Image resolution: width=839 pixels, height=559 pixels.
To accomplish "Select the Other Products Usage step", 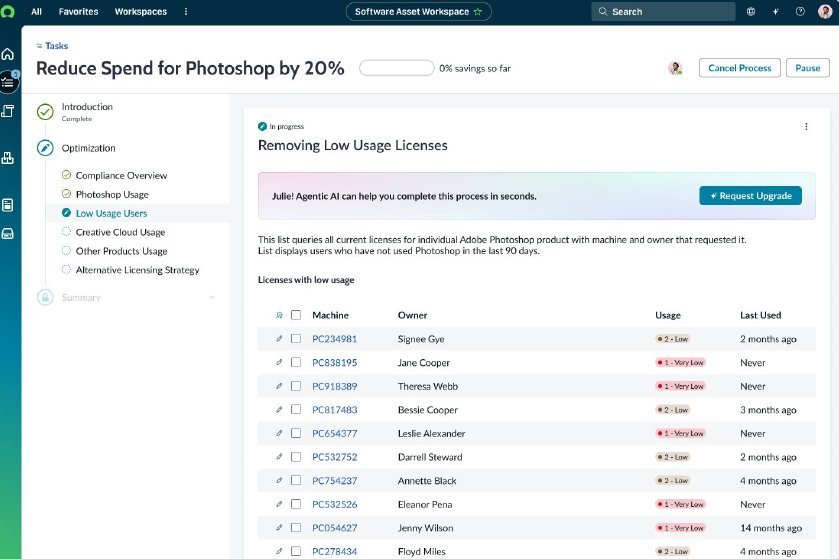I will (121, 251).
